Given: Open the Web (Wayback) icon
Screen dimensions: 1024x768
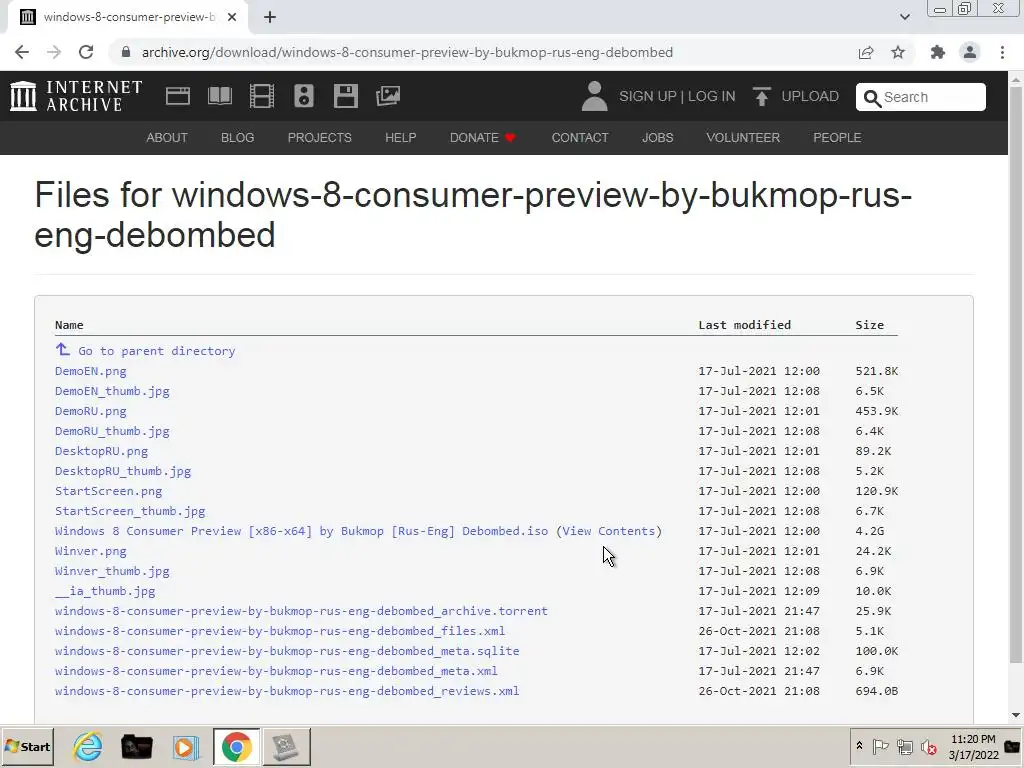Looking at the screenshot, I should [x=178, y=96].
